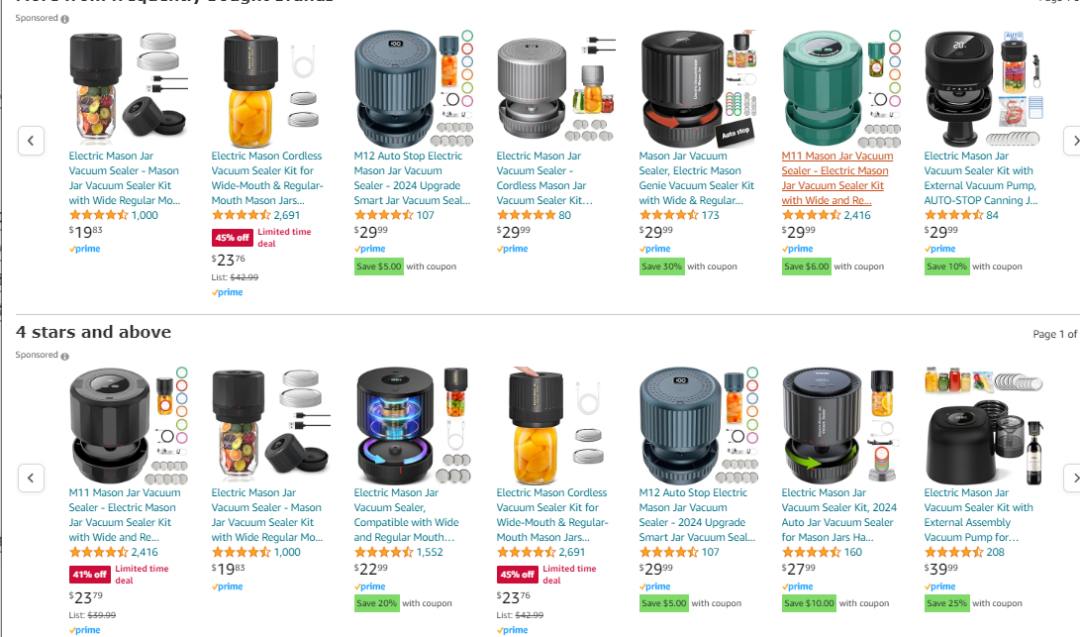
Task: Open the star rating with 1,000 reviews in top row
Action: (98, 215)
